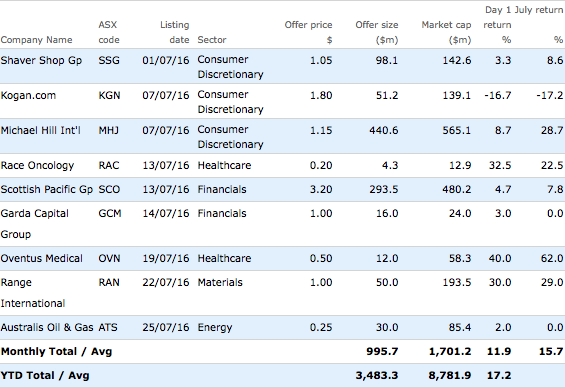Image resolution: width=565 pixels, height=388 pixels.
Task: Select the MHJ ASX code cell
Action: click(108, 130)
